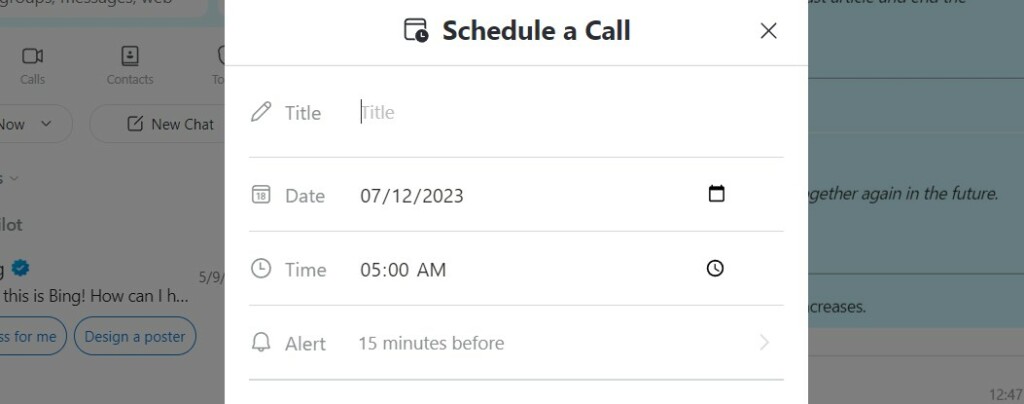Click the 07/12/2023 date value
The width and height of the screenshot is (1024, 404).
click(x=412, y=195)
